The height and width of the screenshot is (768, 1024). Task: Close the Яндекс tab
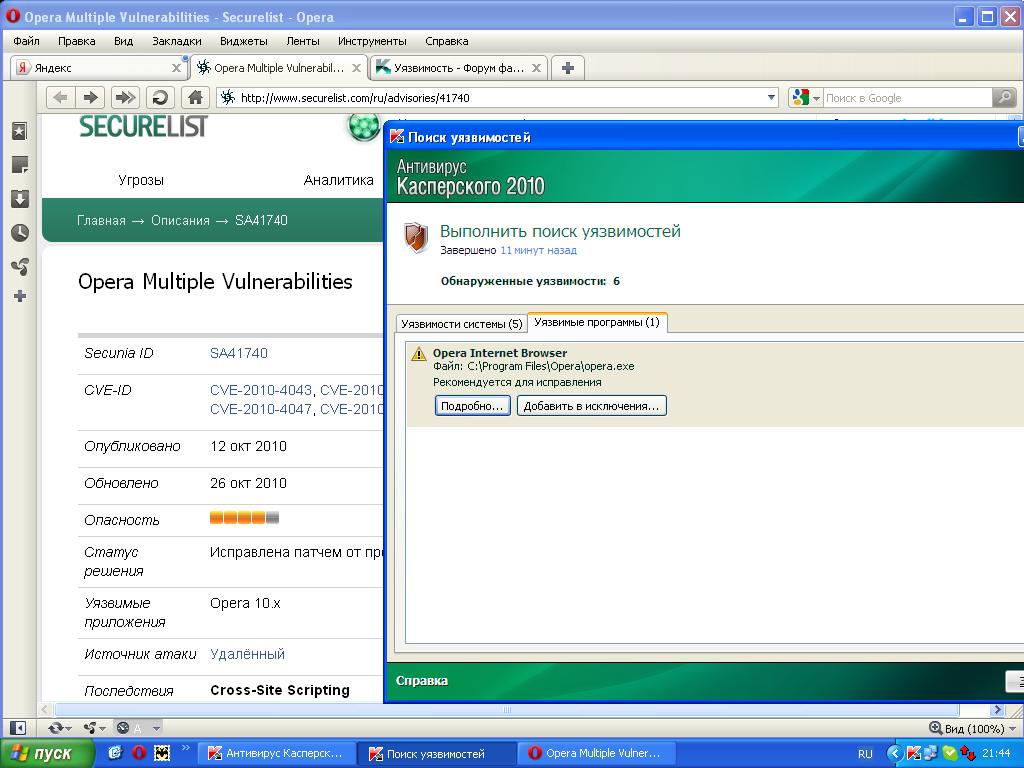point(176,68)
